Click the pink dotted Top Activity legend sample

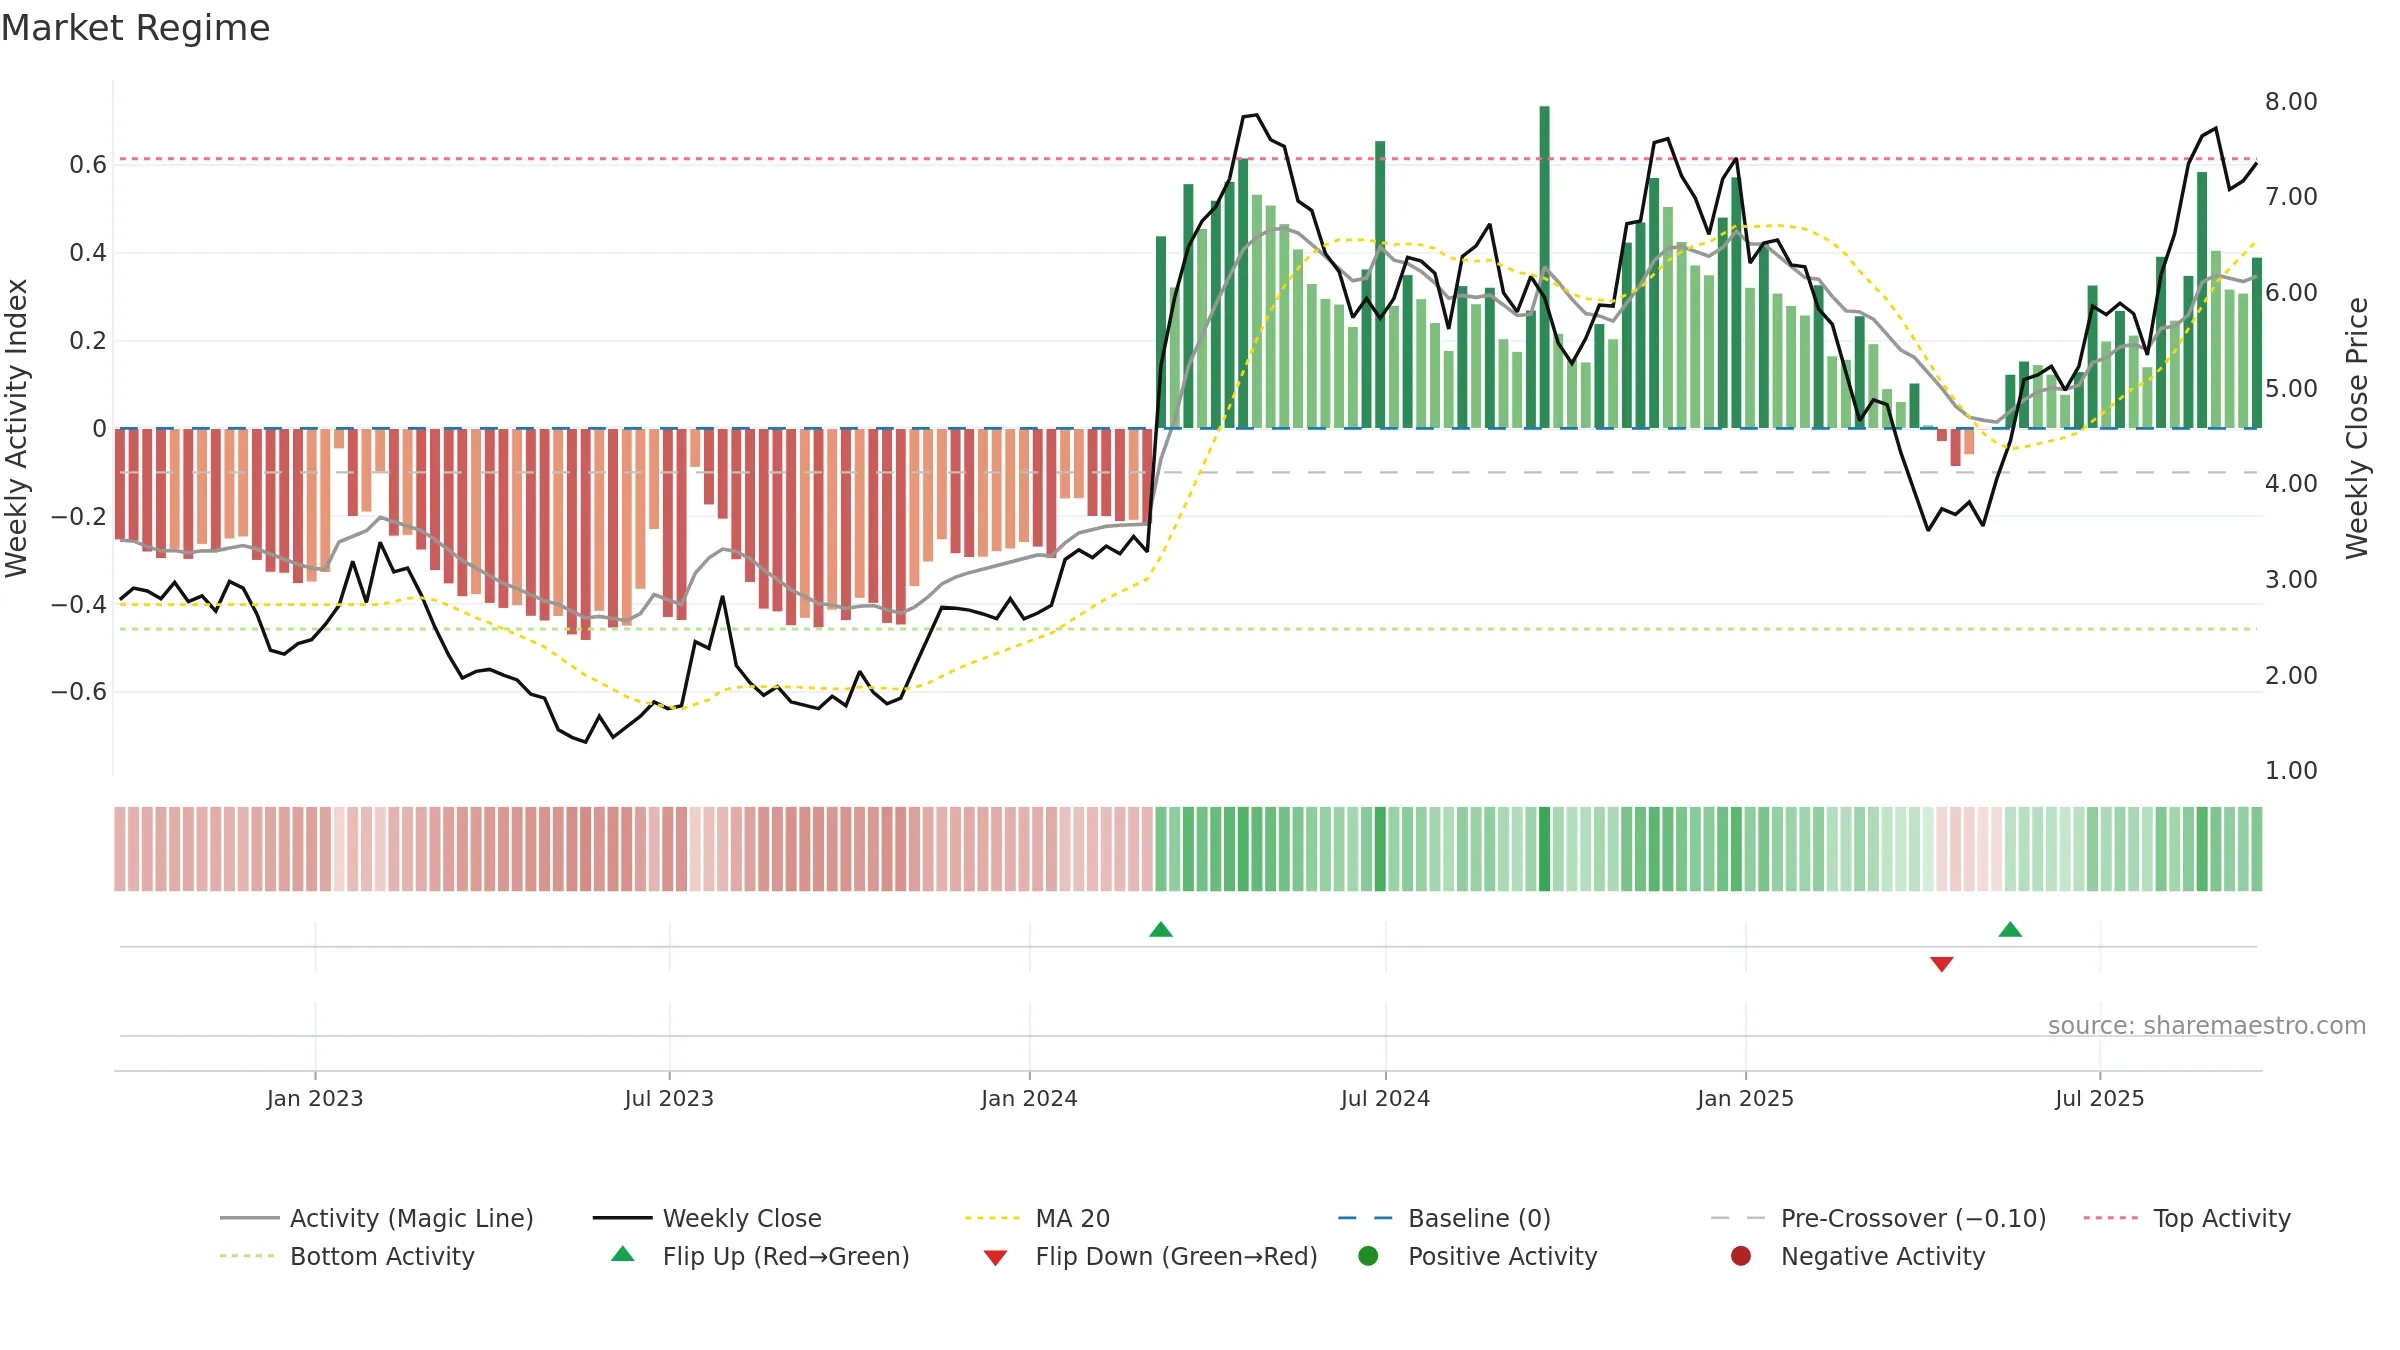click(x=2111, y=1218)
